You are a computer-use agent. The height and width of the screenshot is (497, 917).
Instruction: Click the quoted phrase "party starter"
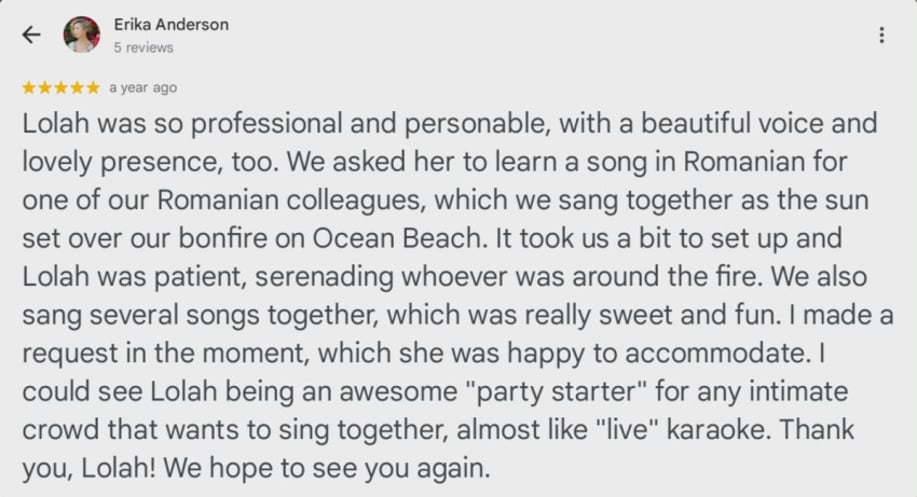point(555,392)
